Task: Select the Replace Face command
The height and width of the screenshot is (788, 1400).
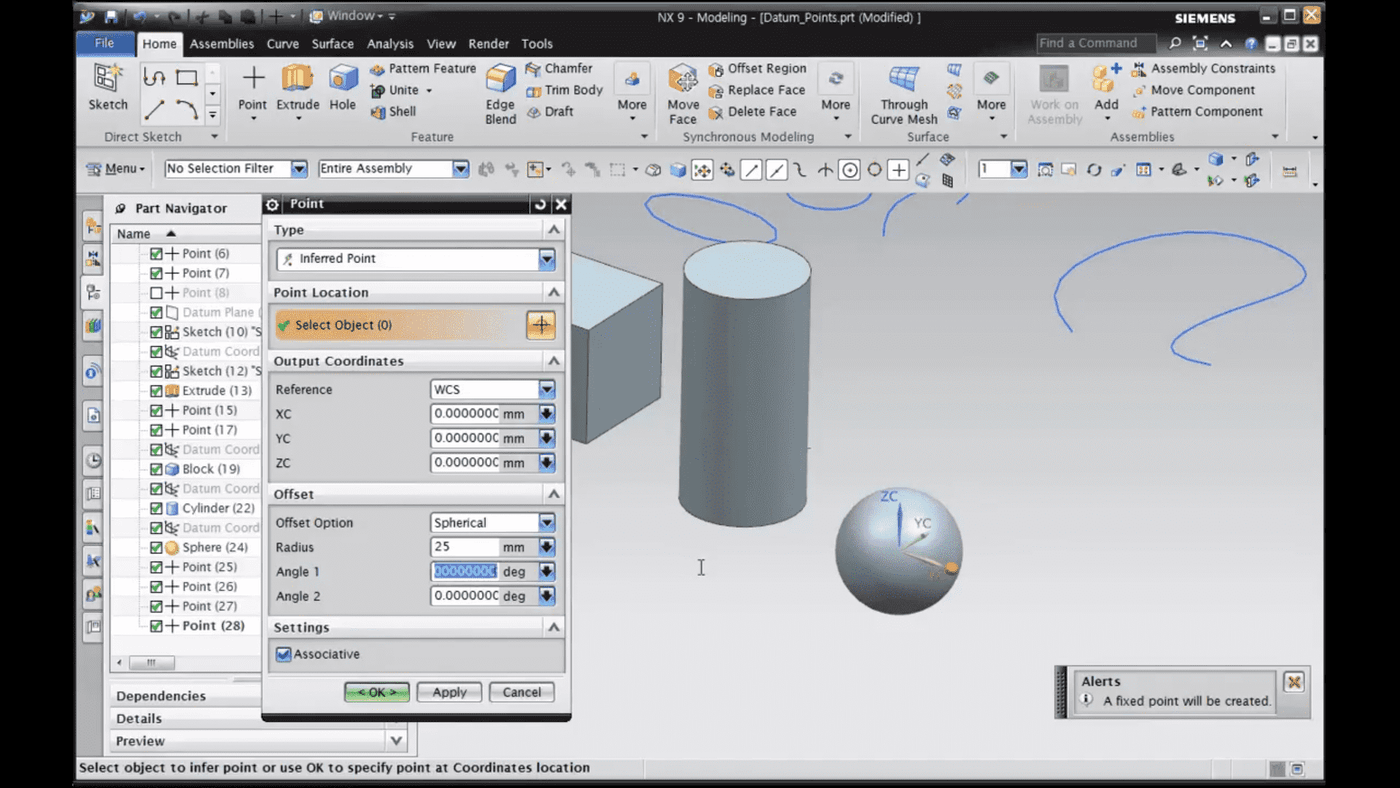Action: (756, 90)
